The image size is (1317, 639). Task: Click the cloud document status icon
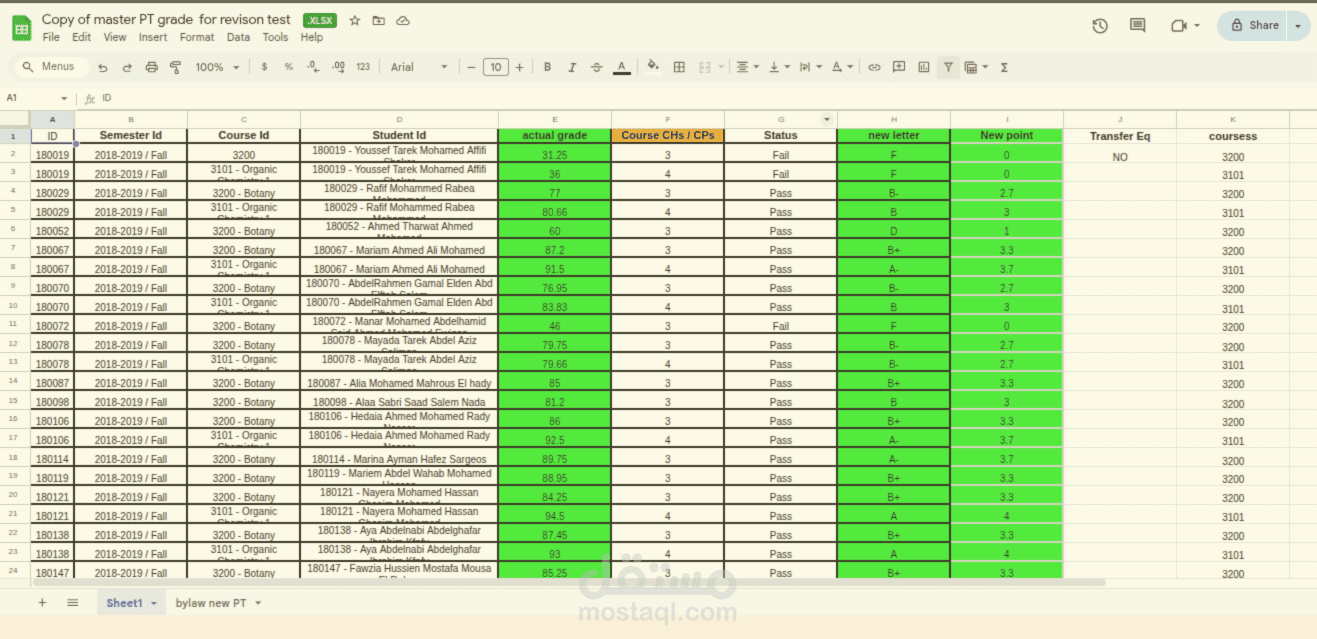[403, 20]
